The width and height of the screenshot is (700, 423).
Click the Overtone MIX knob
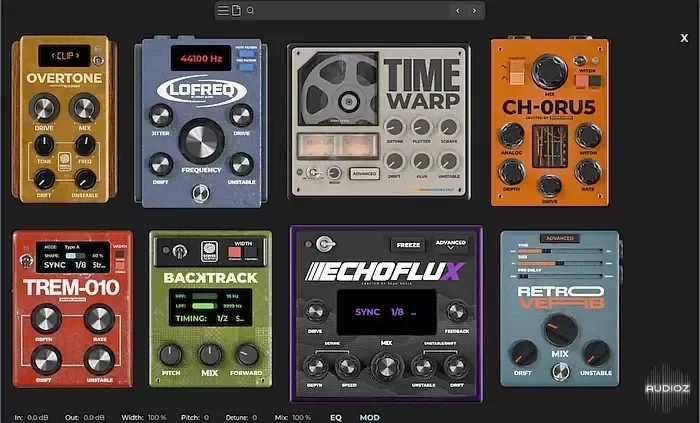point(84,108)
